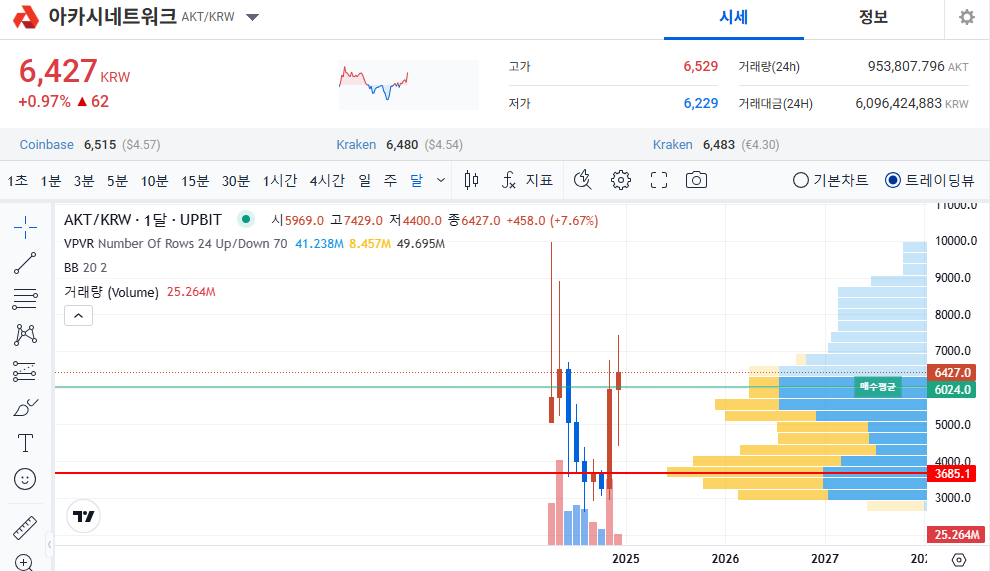Image resolution: width=990 pixels, height=571 pixels.
Task: Select the brush drawing tool
Action: [25, 407]
